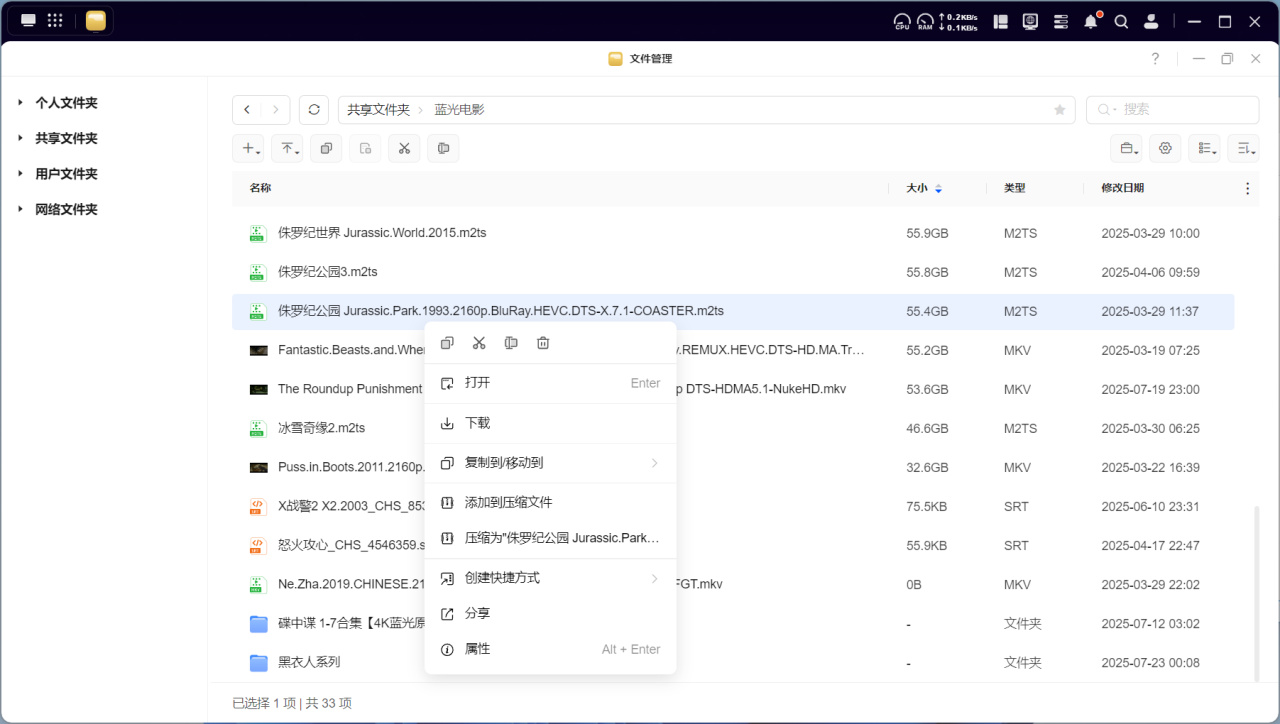1280x724 pixels.
Task: Click the toolbar cut scissors button
Action: [x=404, y=148]
